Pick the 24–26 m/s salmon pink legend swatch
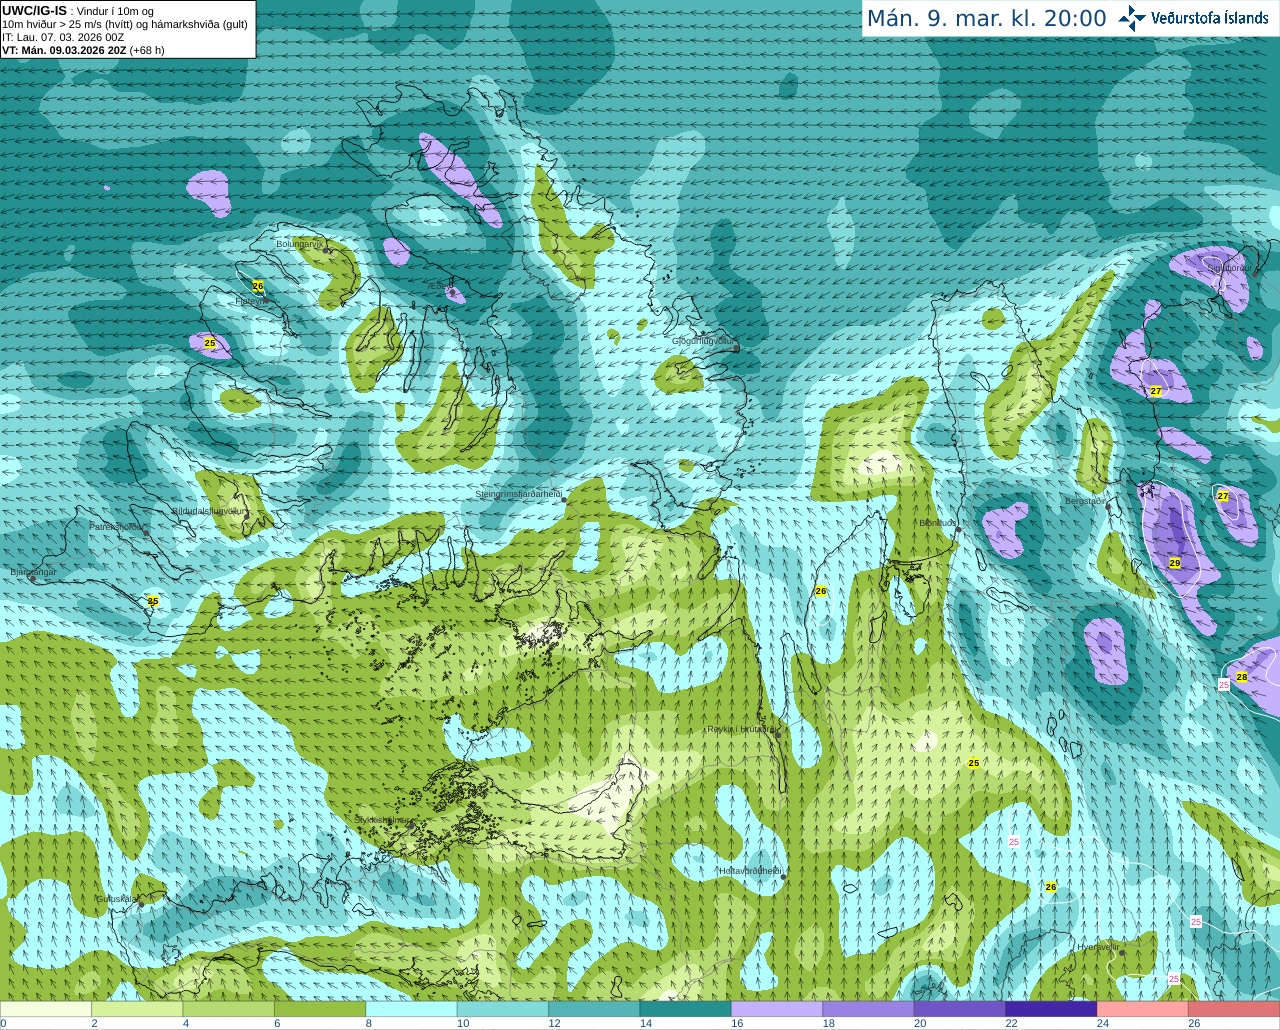 (1143, 1009)
